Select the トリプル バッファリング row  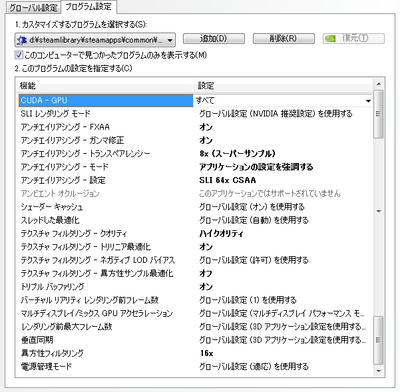(195, 287)
